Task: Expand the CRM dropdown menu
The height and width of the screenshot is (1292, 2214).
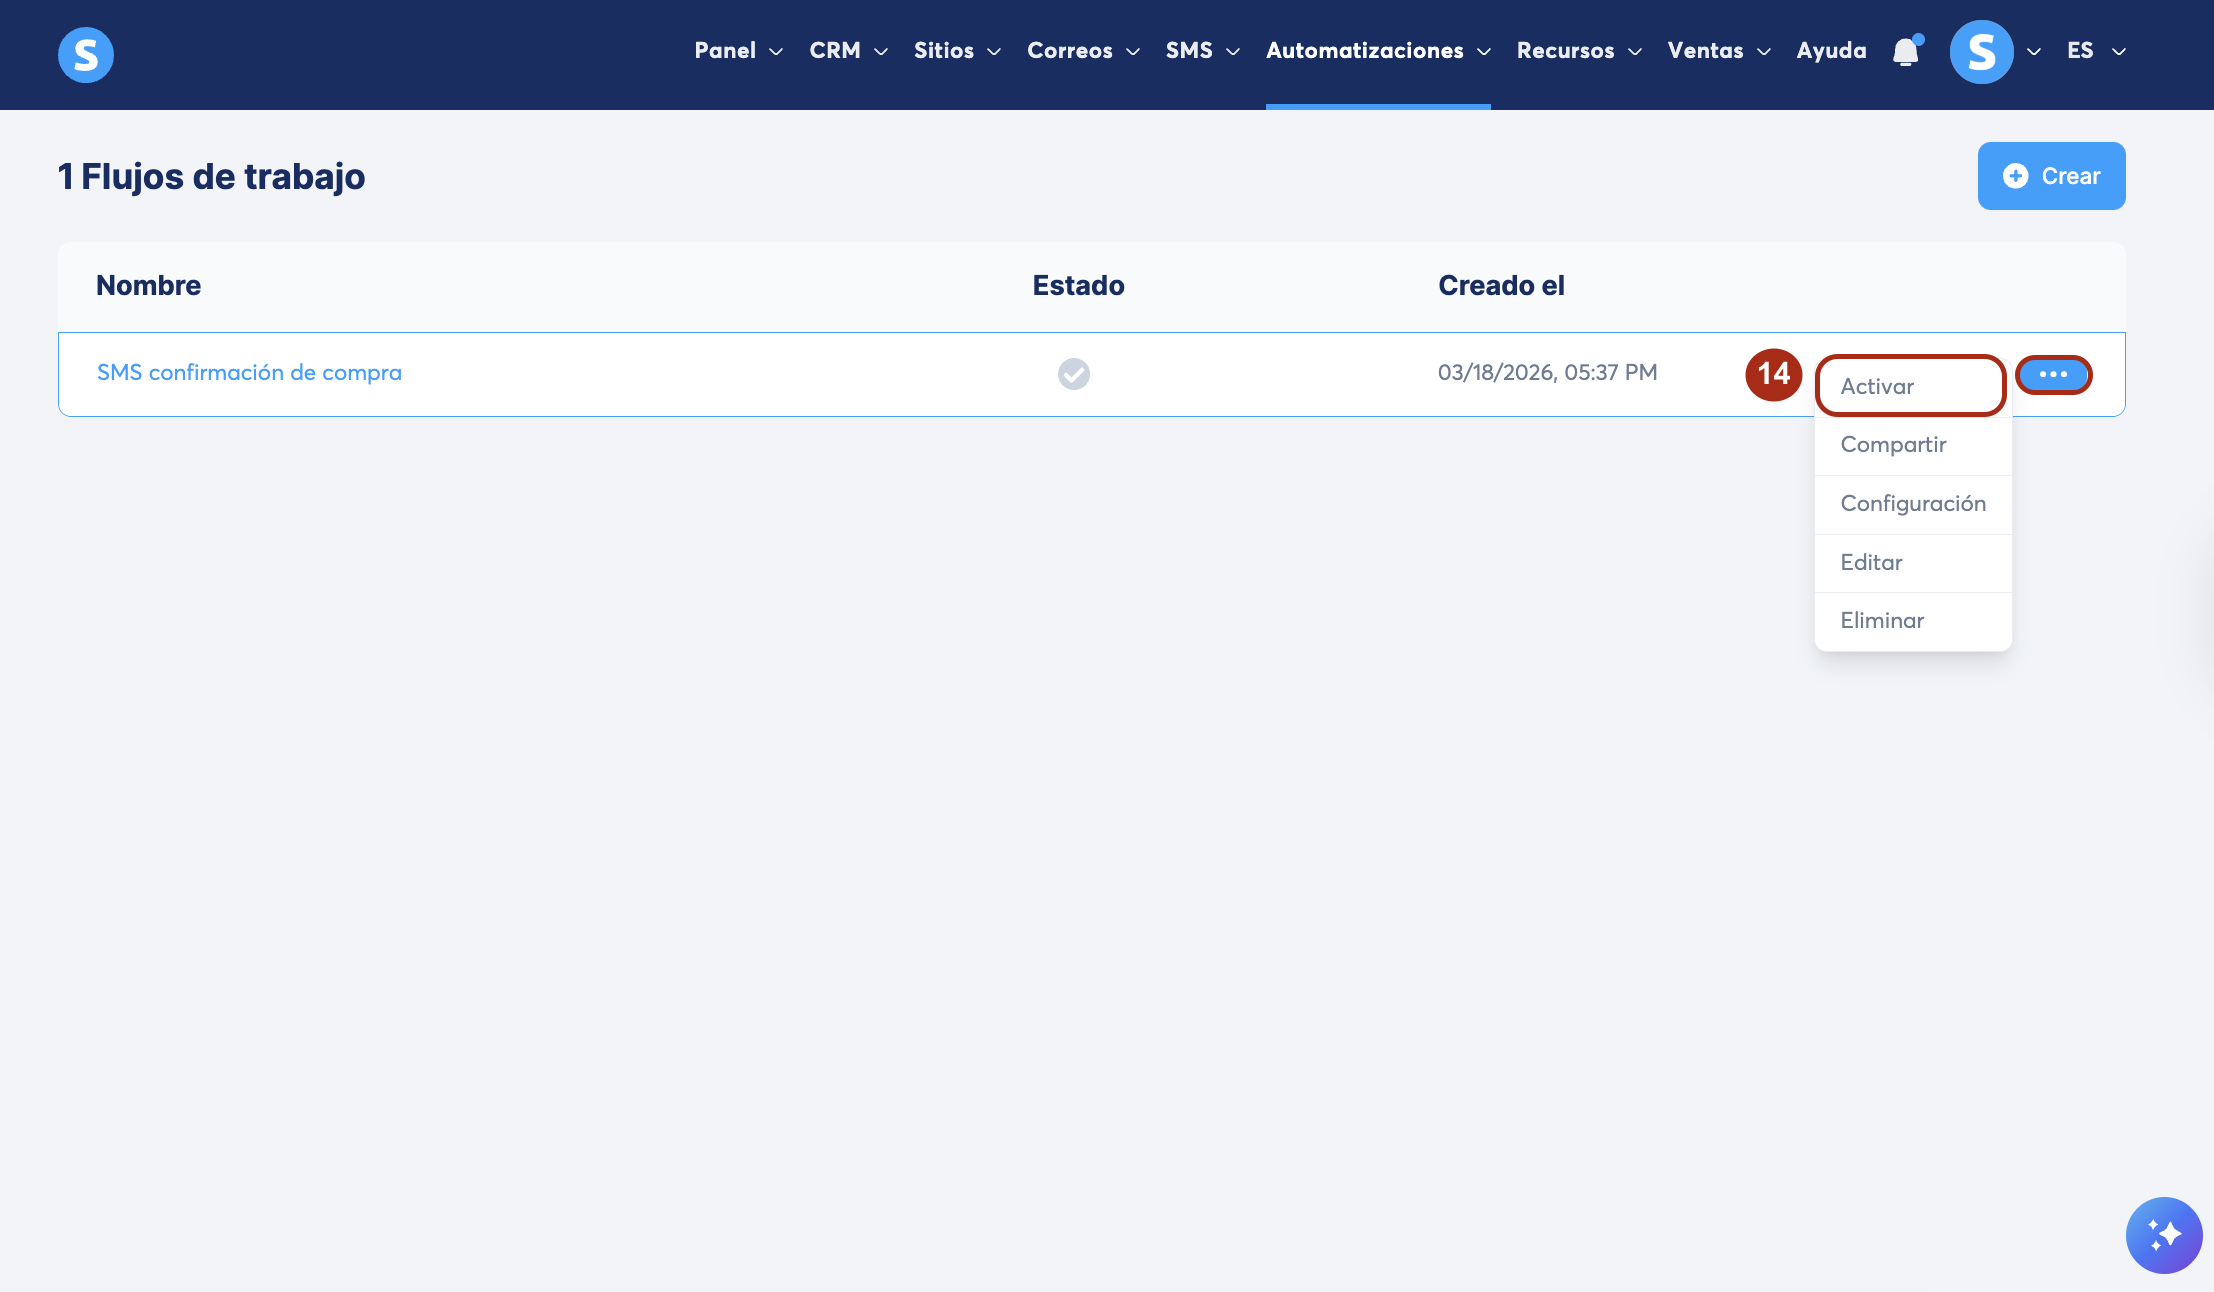Action: [x=848, y=51]
